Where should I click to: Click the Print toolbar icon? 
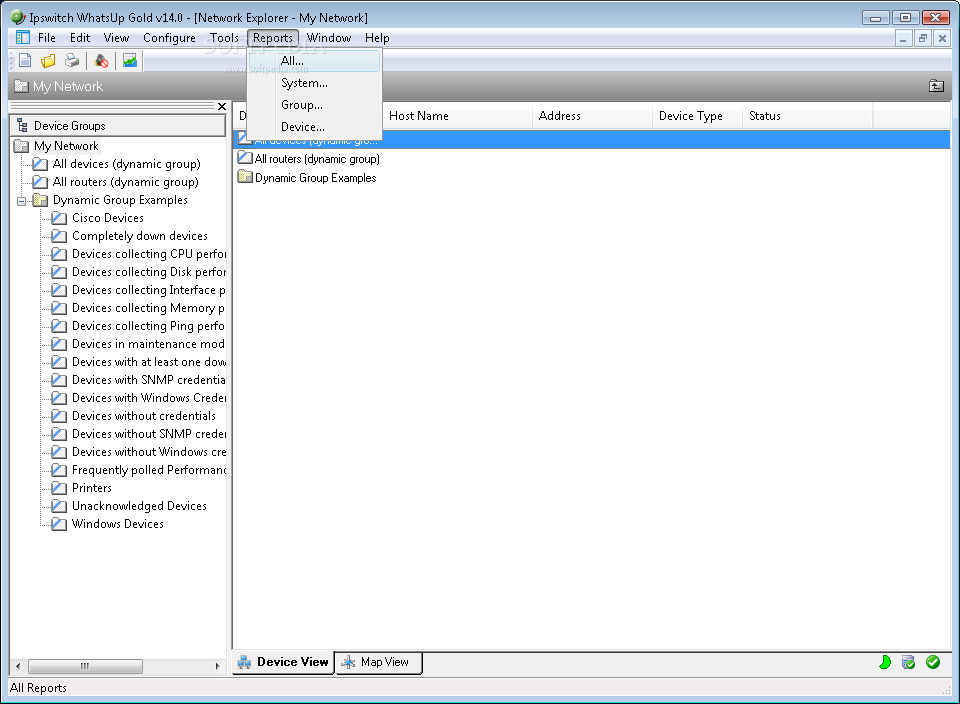coord(72,61)
